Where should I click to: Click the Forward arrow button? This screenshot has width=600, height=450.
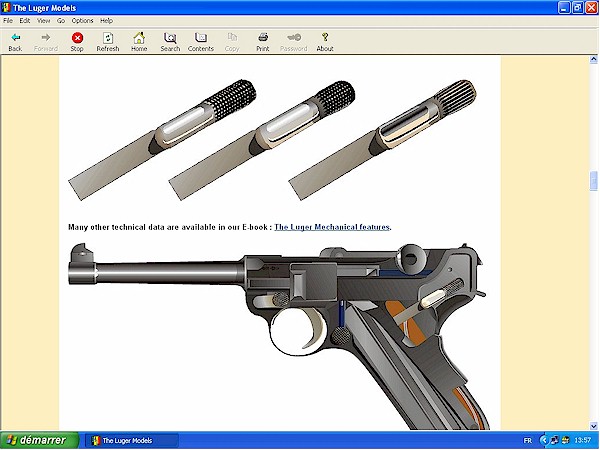(46, 42)
